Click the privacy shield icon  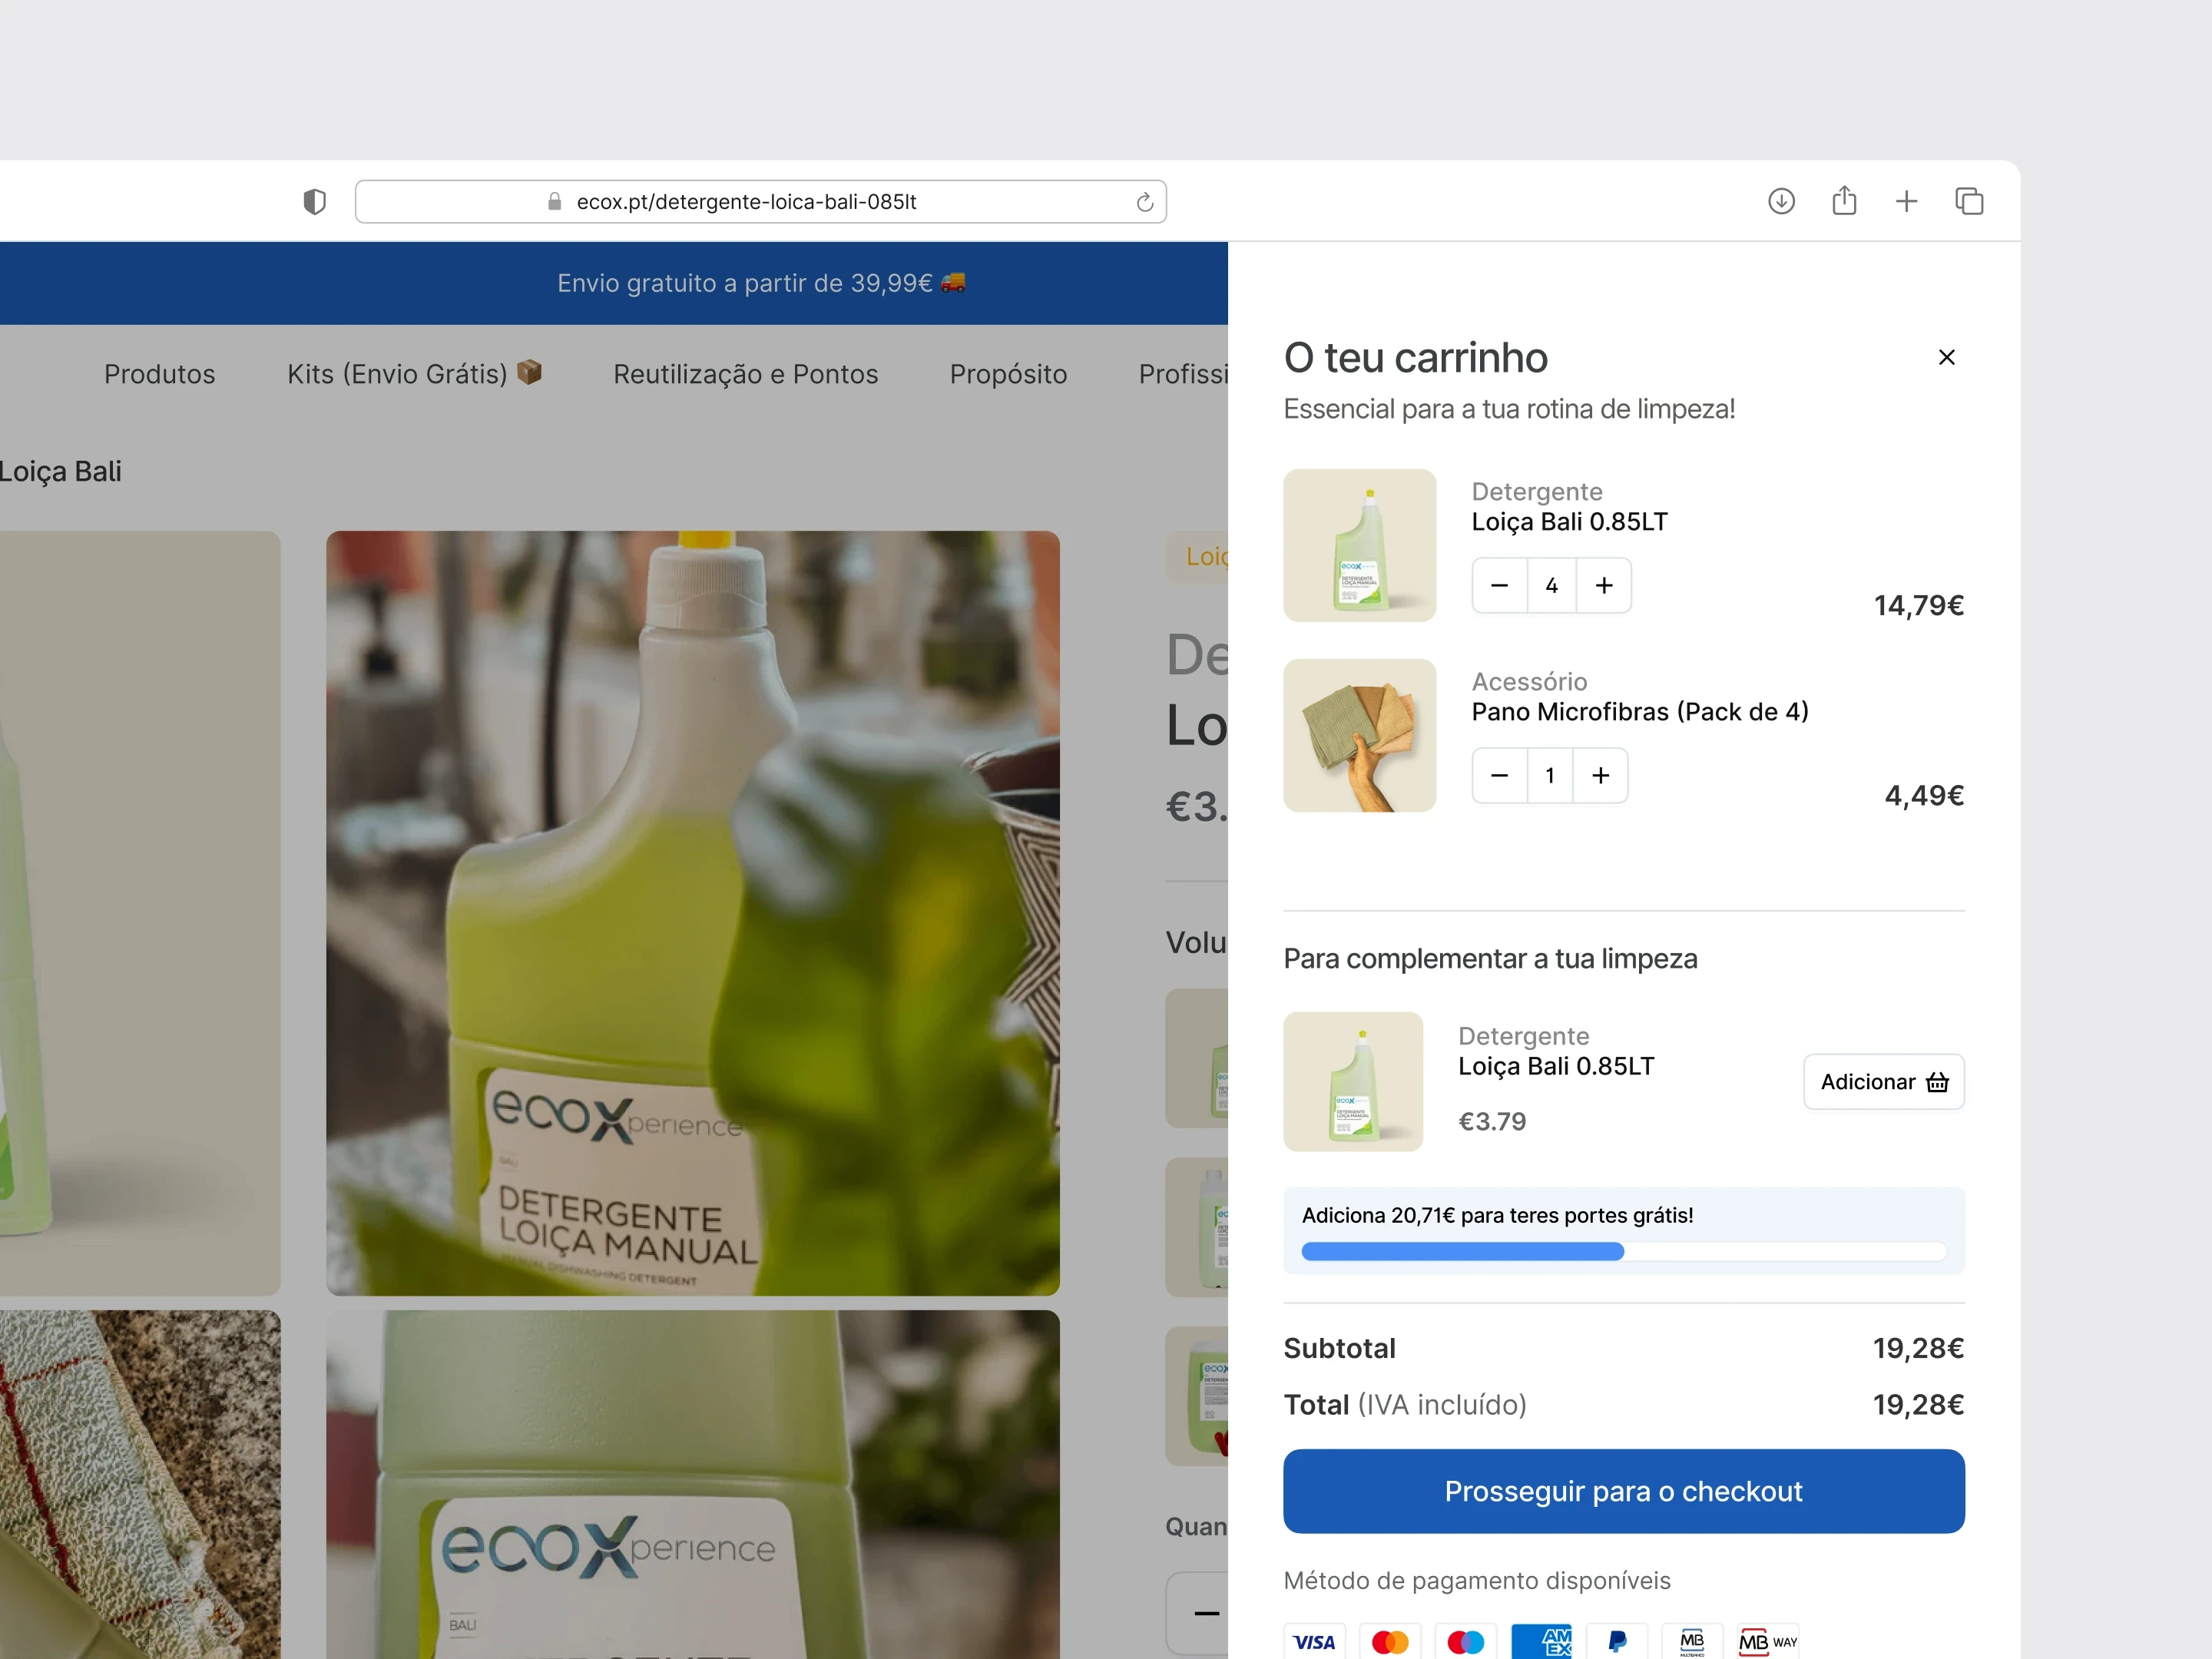(314, 202)
